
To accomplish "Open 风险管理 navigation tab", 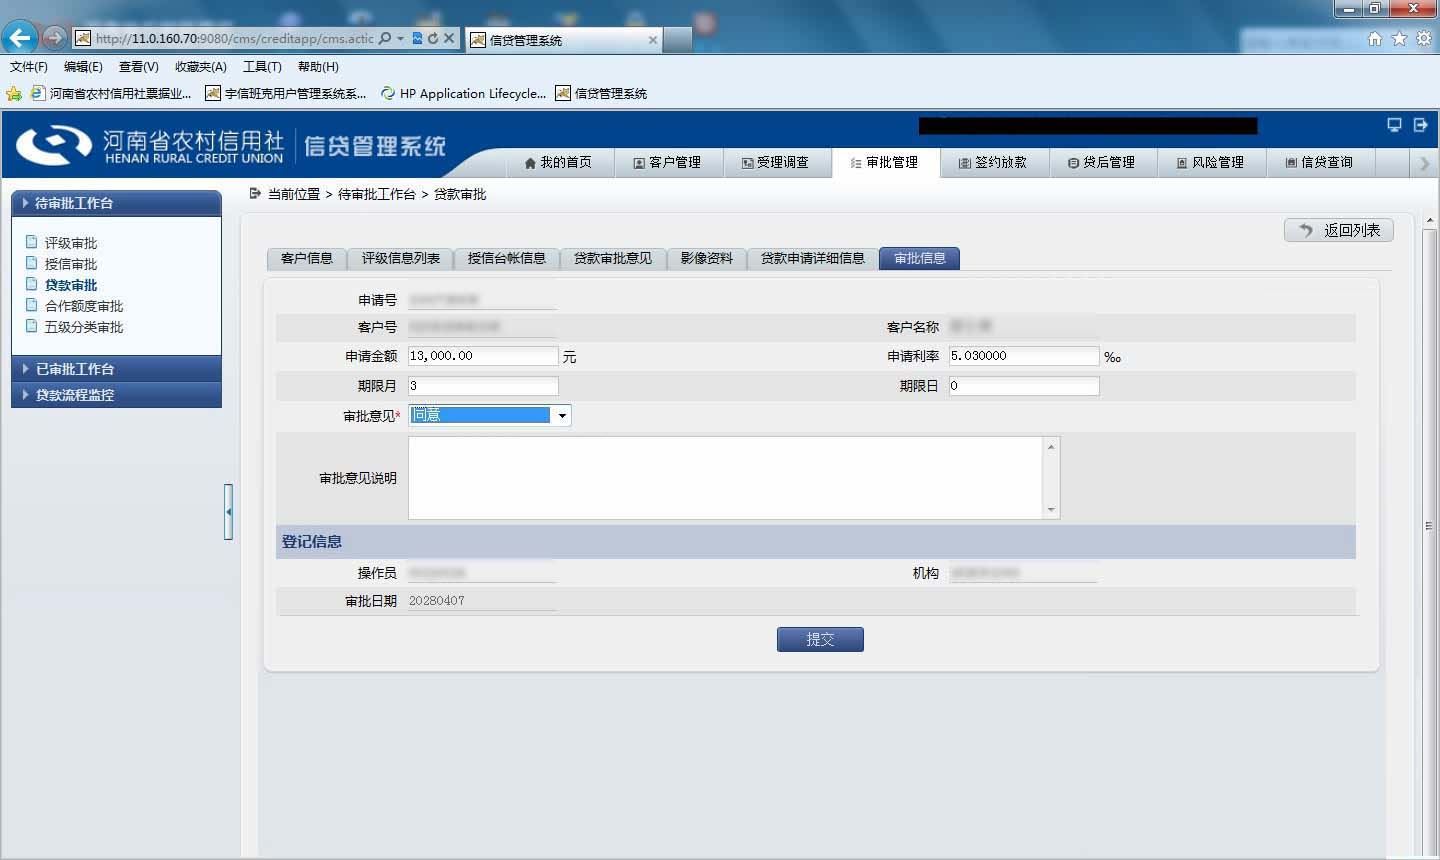I will point(1212,162).
